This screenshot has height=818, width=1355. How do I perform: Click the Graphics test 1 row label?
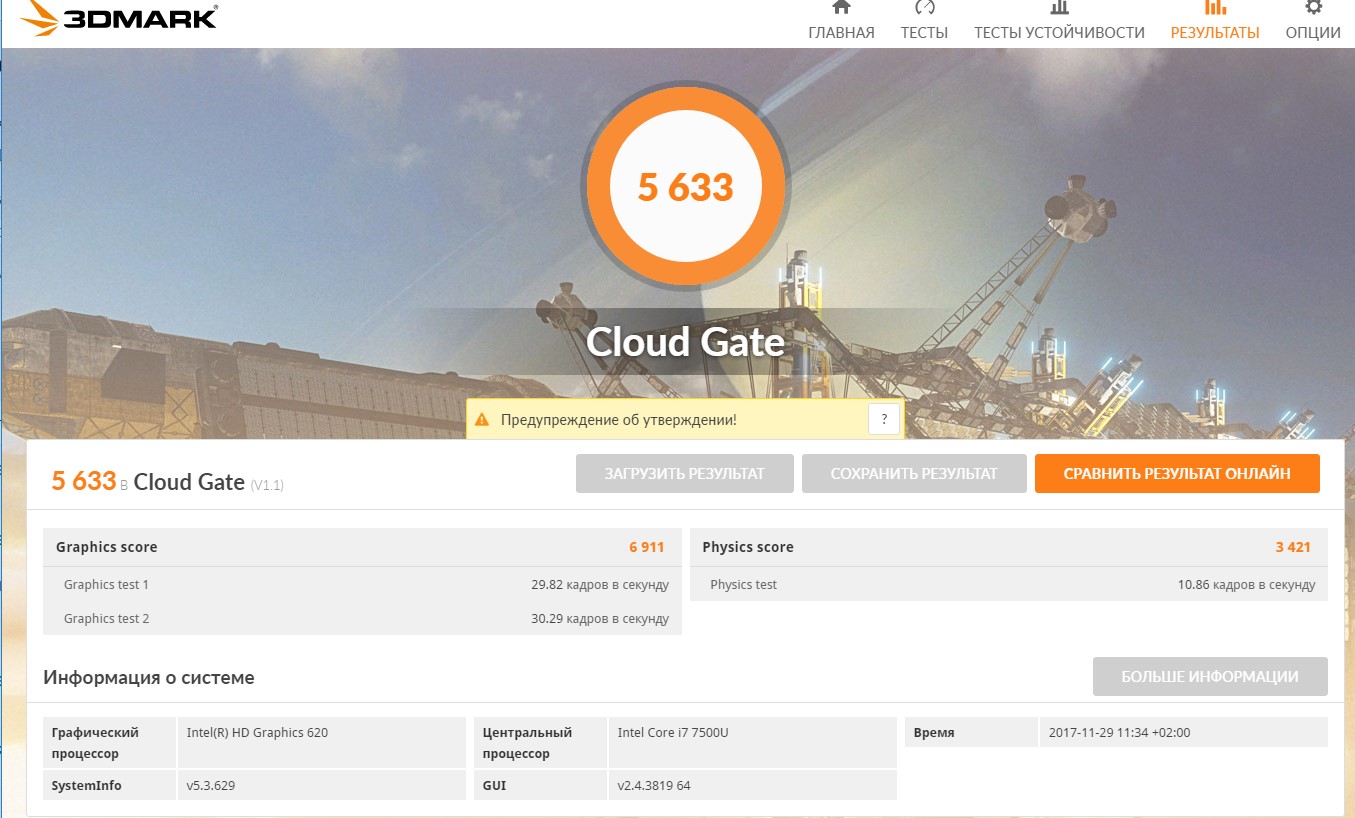coord(106,585)
